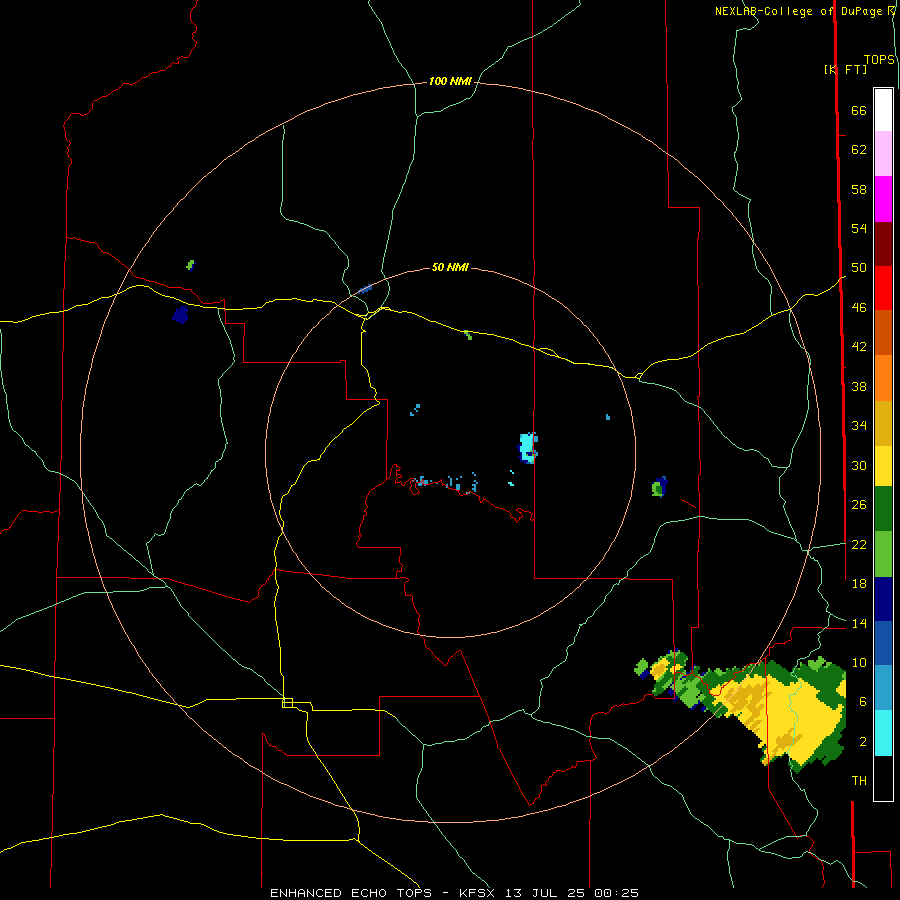Click the light pink legend swatch

click(x=883, y=153)
